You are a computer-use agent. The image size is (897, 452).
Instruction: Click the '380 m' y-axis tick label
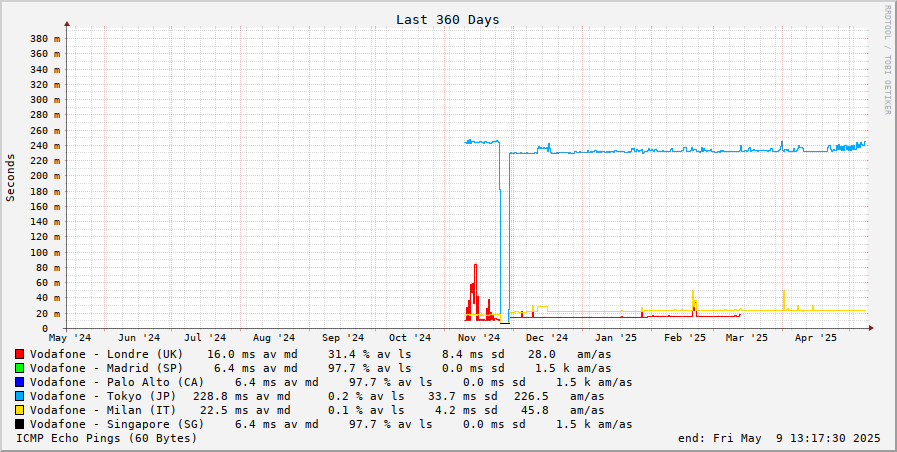pyautogui.click(x=45, y=38)
